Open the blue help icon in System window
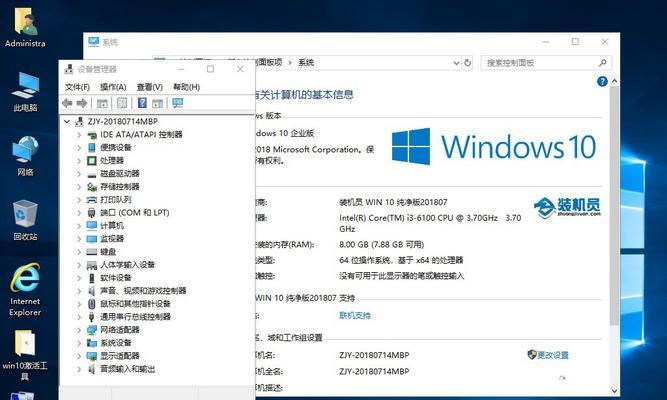The image size is (667, 400). click(602, 81)
